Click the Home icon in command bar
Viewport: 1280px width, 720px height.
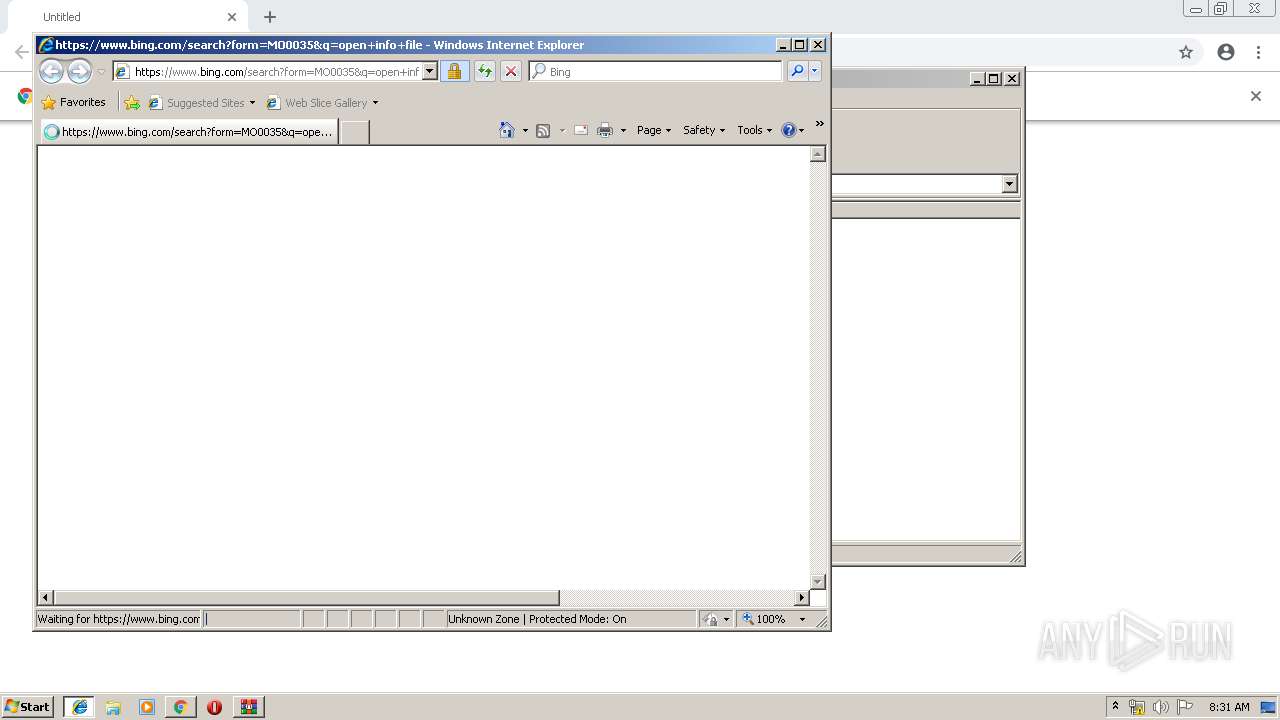click(507, 130)
